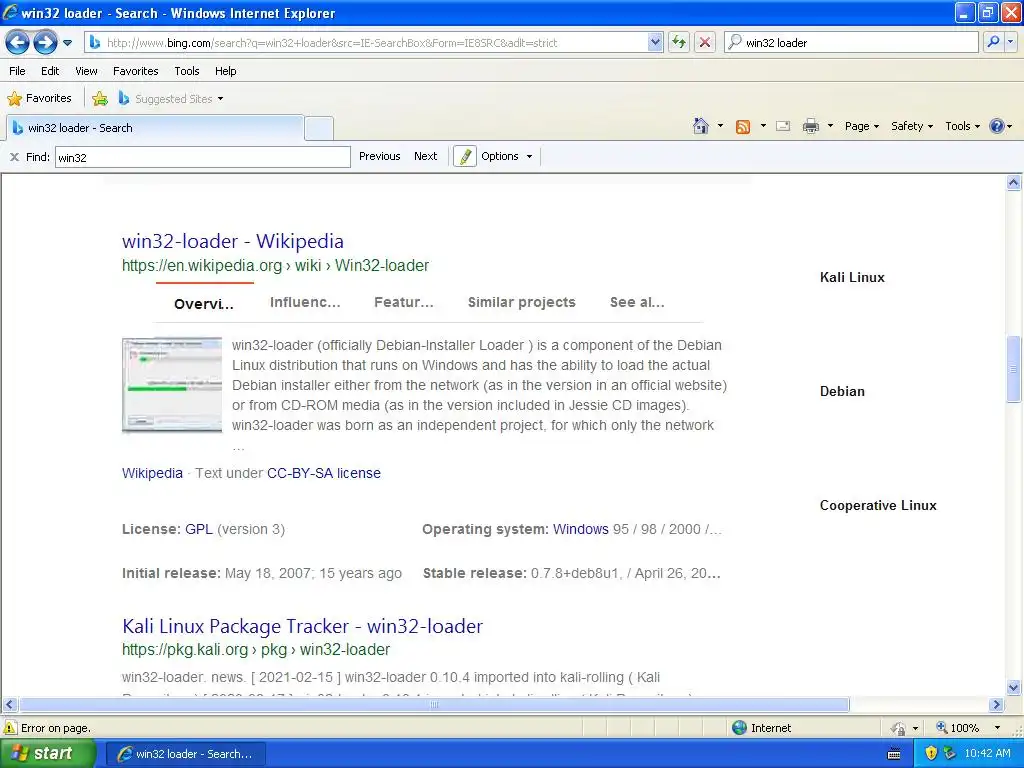This screenshot has width=1024, height=768.
Task: Select the win32 loader - Search tab
Action: [x=155, y=128]
